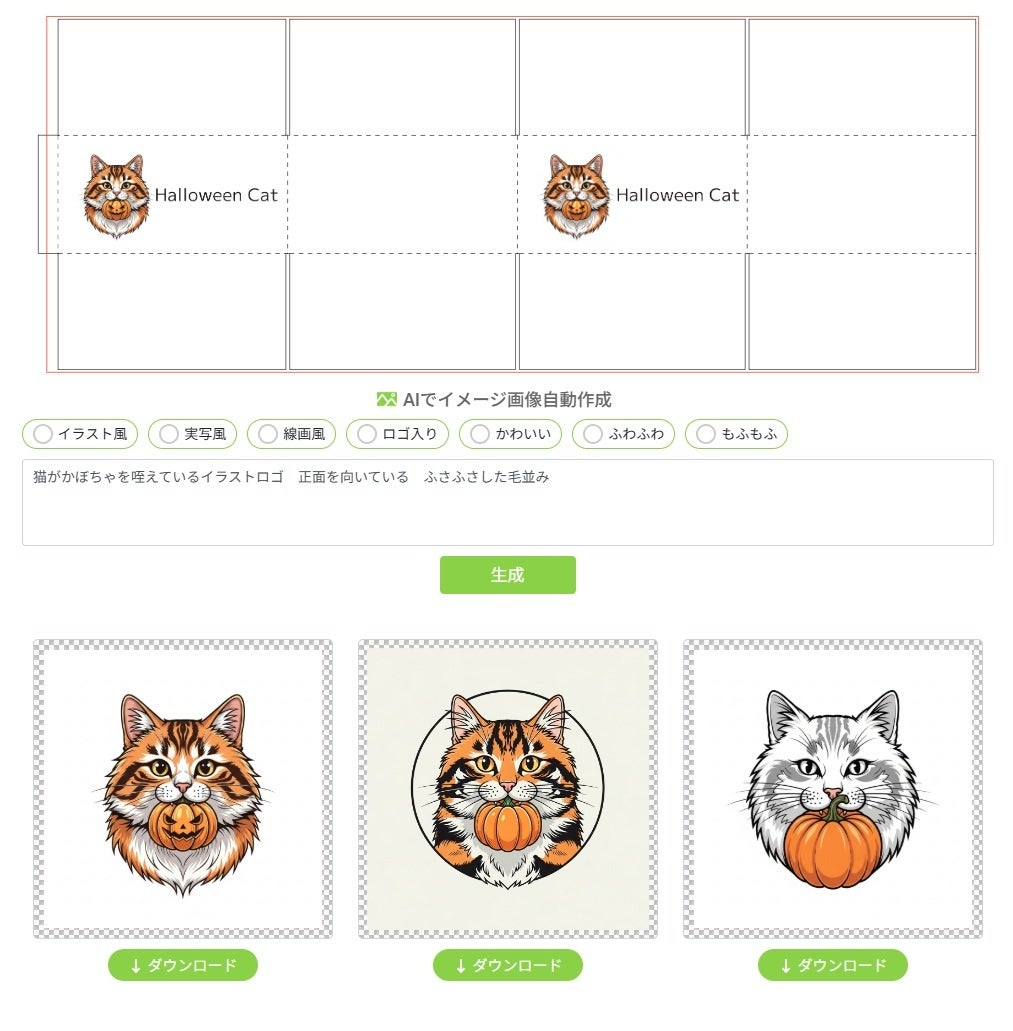Download the orange cat with jack-o-lantern image

click(x=183, y=965)
